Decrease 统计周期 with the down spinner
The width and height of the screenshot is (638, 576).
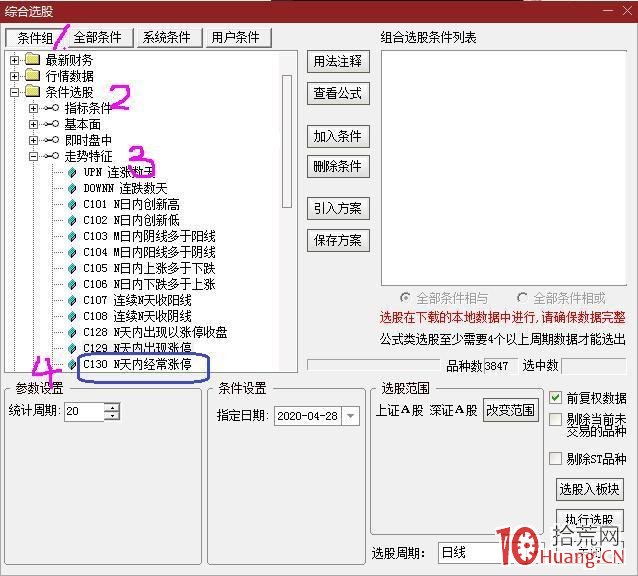click(112, 416)
